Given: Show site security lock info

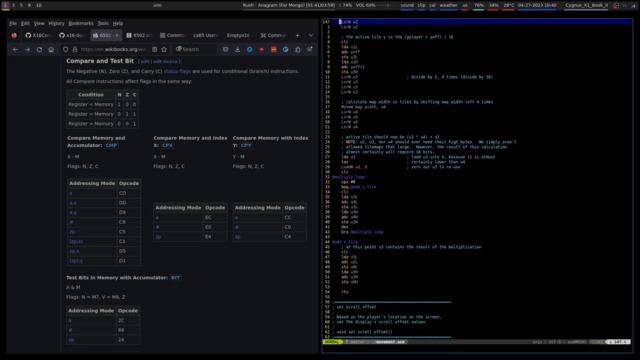Looking at the screenshot, I should 75,49.
